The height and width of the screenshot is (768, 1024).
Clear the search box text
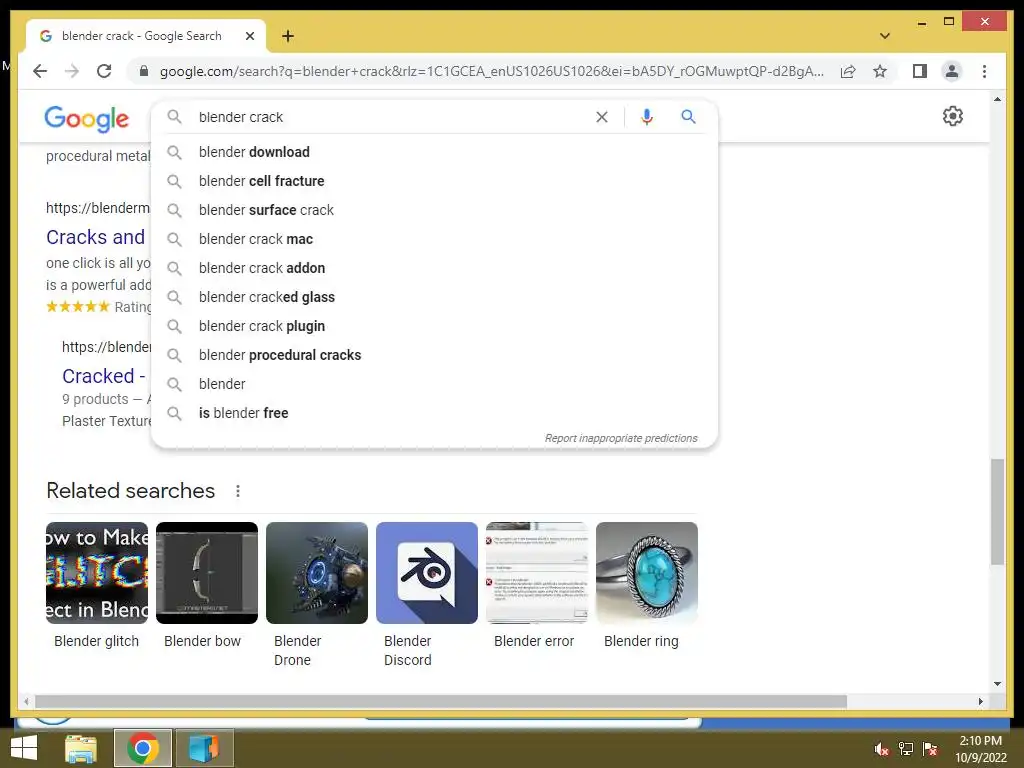tap(601, 117)
